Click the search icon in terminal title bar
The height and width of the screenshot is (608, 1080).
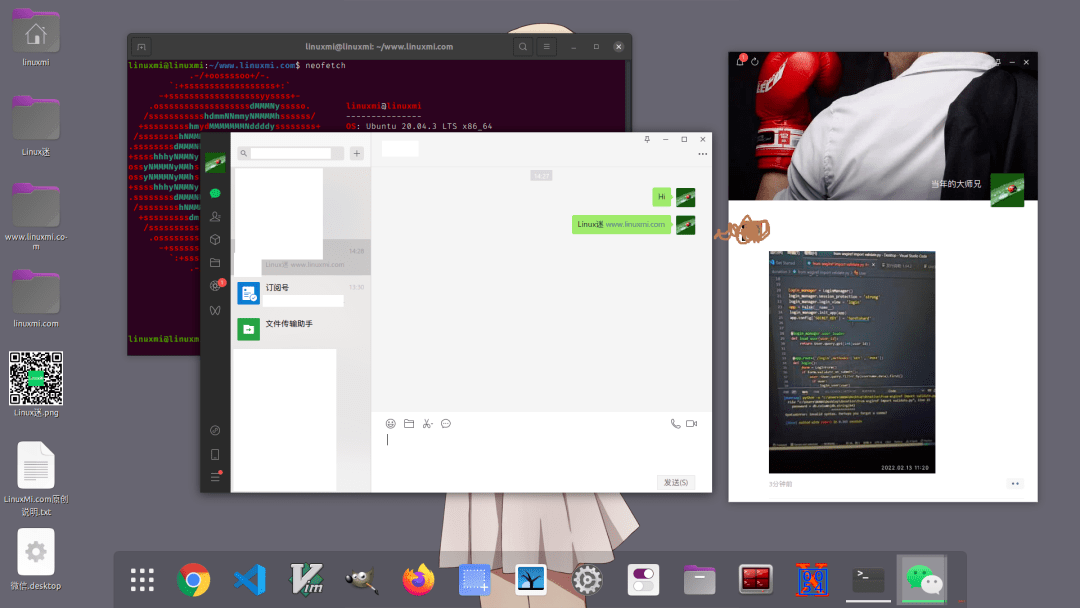click(x=523, y=47)
